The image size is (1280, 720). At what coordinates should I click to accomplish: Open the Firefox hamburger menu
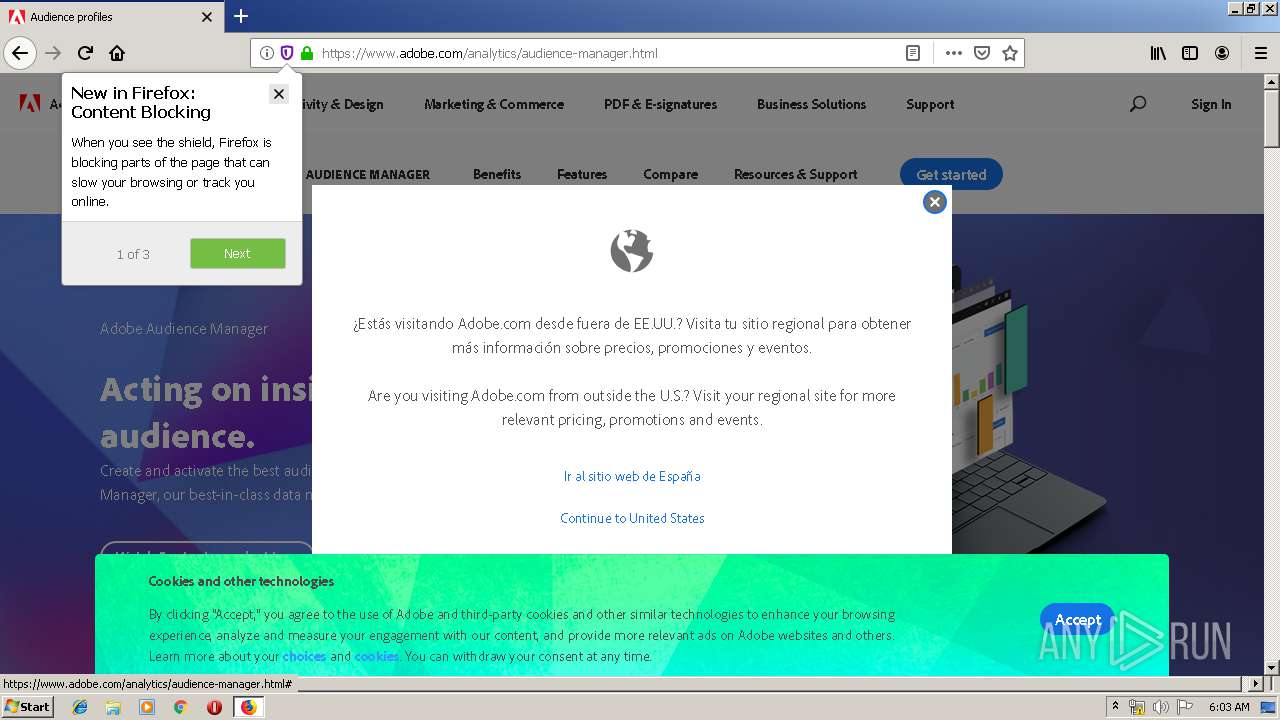point(1260,53)
